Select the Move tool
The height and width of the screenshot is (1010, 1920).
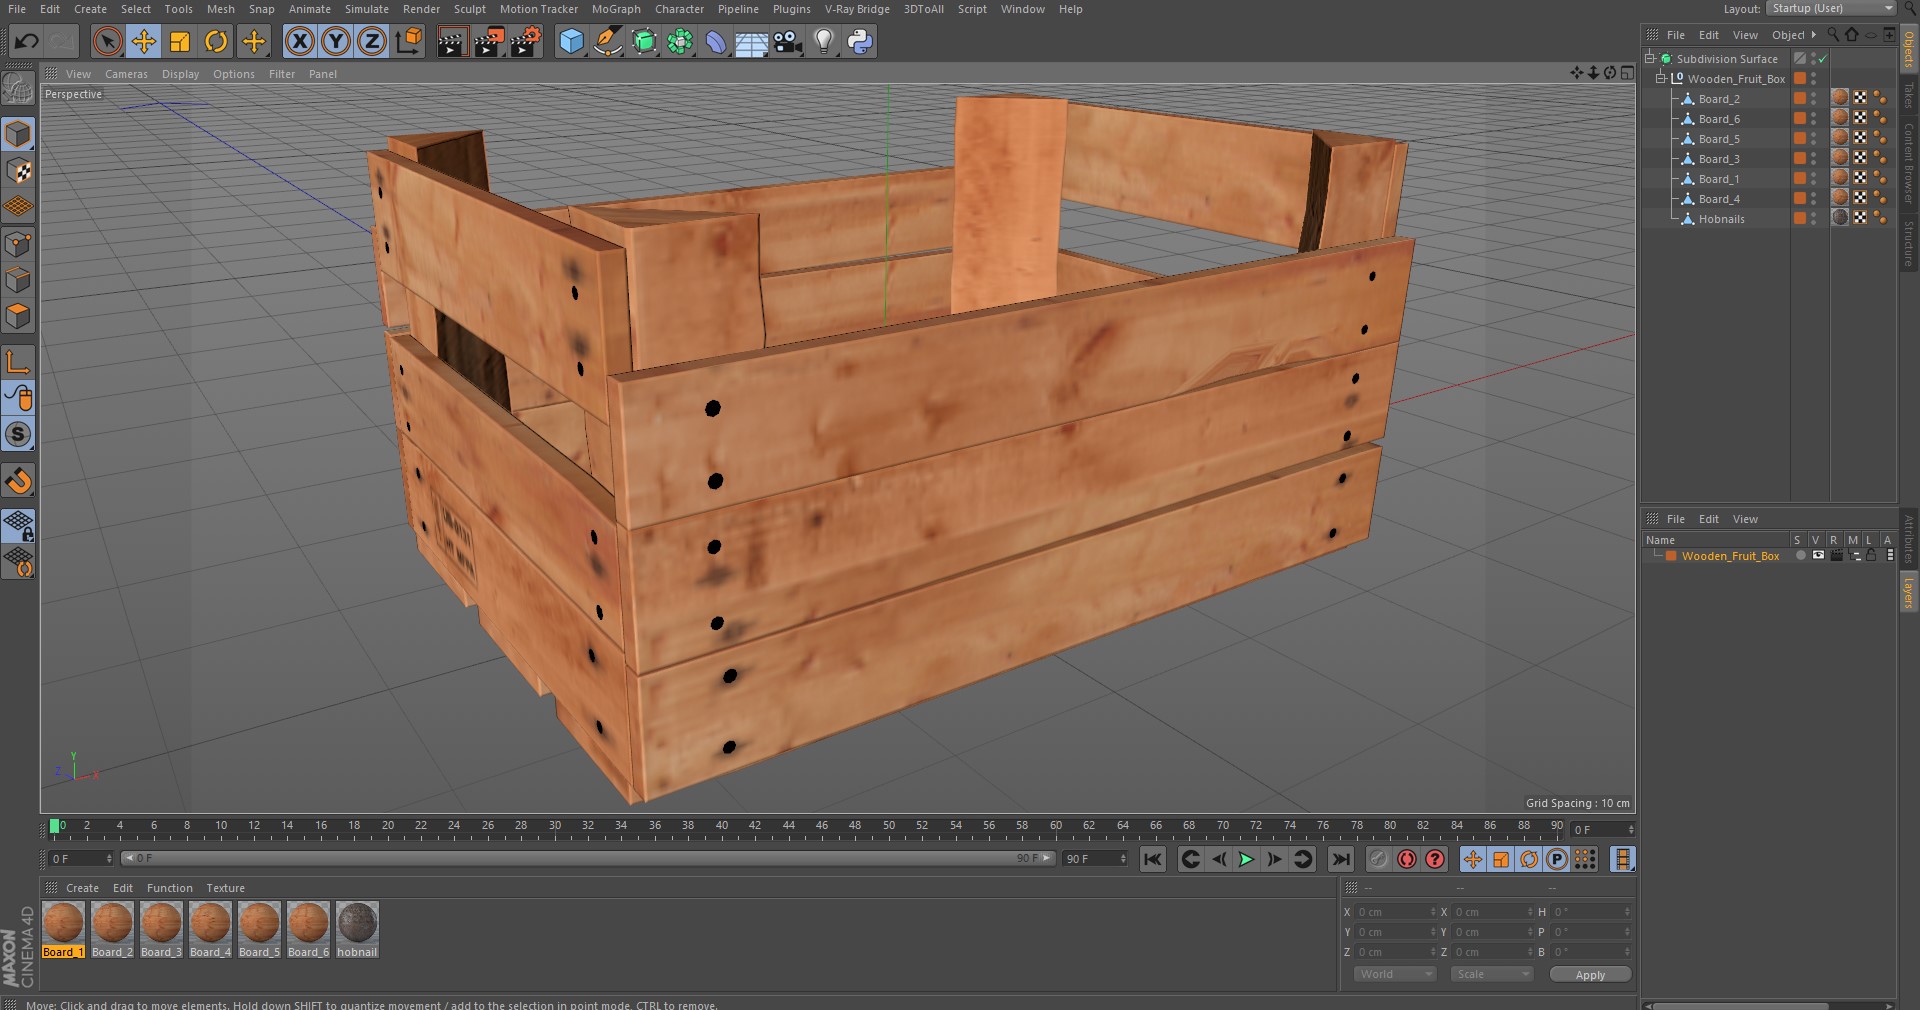pyautogui.click(x=144, y=41)
